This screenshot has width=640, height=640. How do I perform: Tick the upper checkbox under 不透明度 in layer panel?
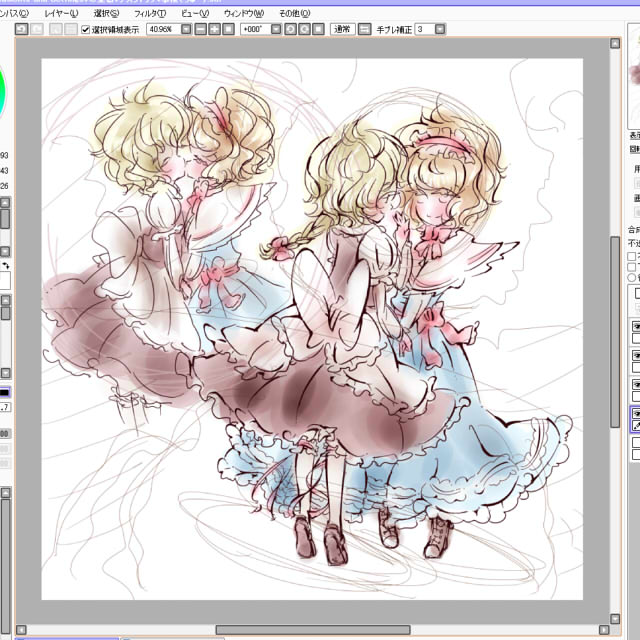point(631,256)
